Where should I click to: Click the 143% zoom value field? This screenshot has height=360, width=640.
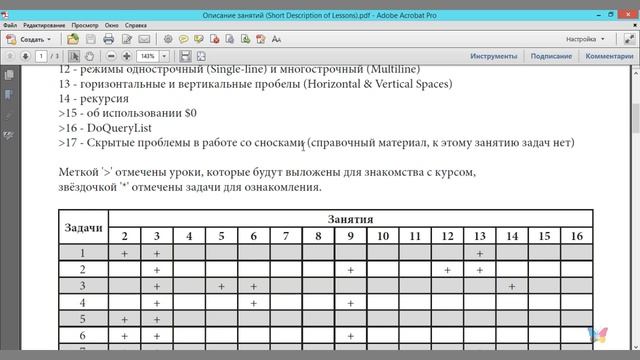pyautogui.click(x=148, y=56)
